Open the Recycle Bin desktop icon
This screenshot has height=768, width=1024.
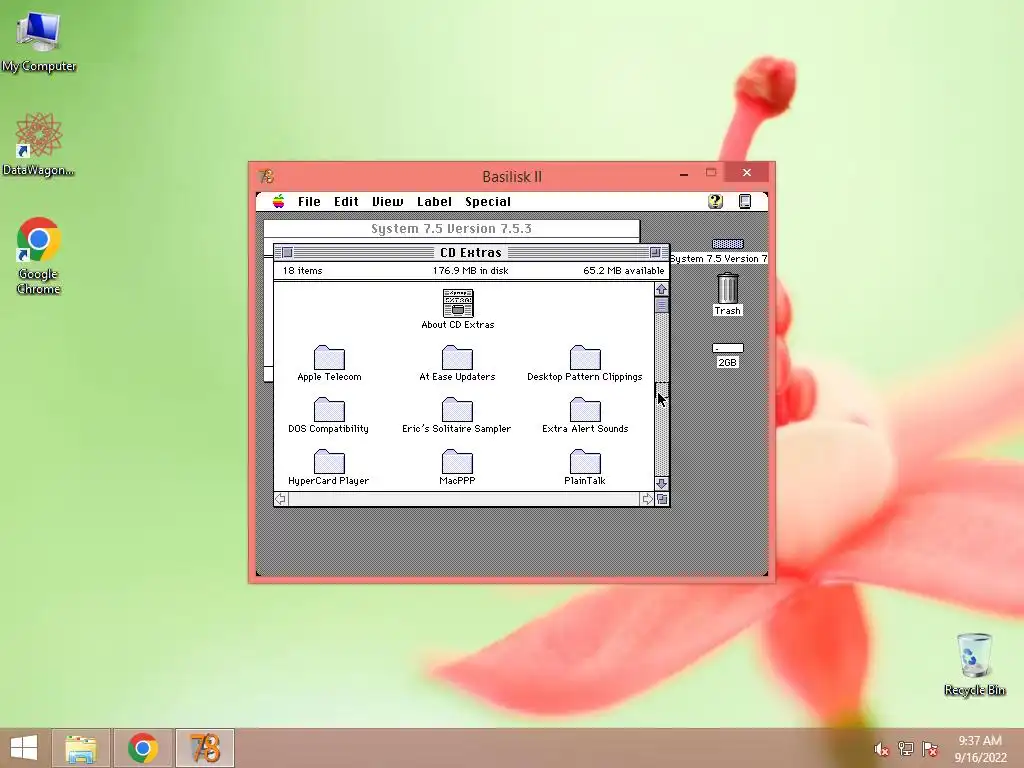click(x=974, y=664)
